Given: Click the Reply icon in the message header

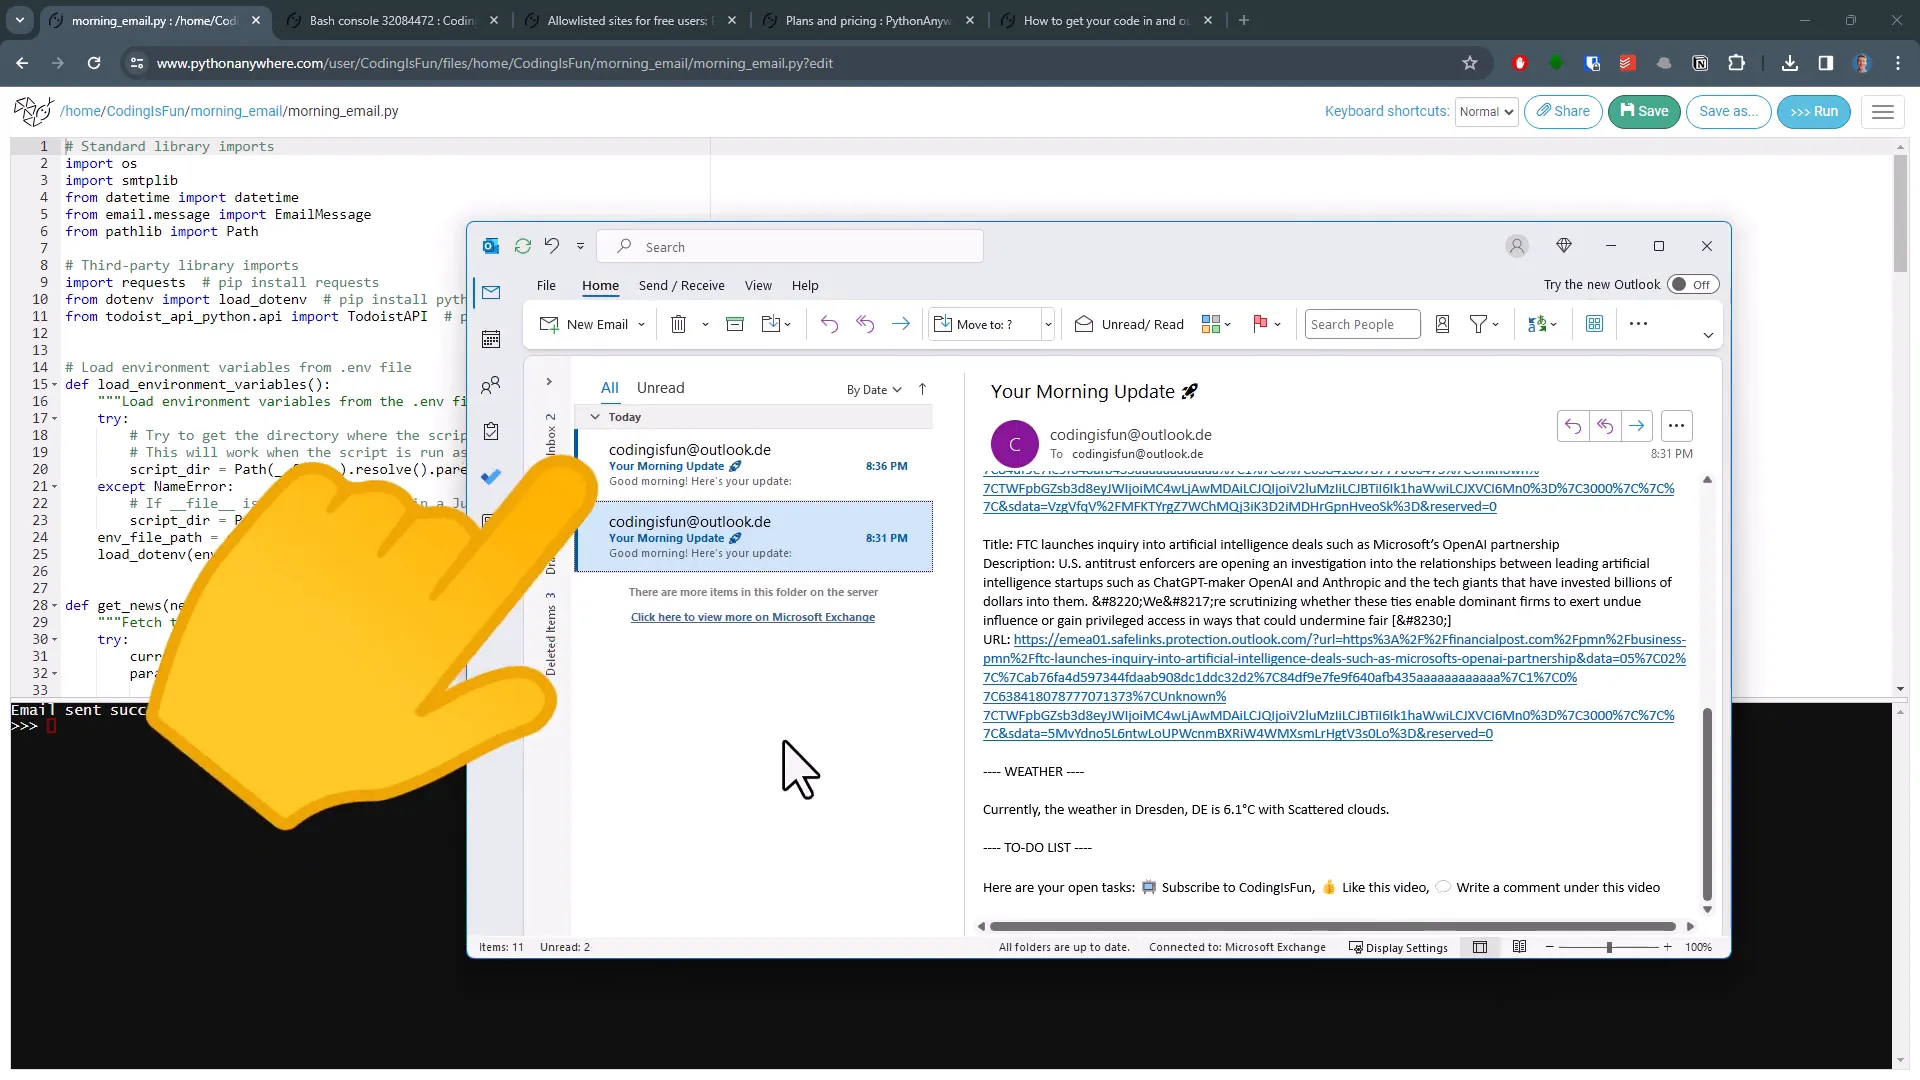Looking at the screenshot, I should (x=1573, y=426).
